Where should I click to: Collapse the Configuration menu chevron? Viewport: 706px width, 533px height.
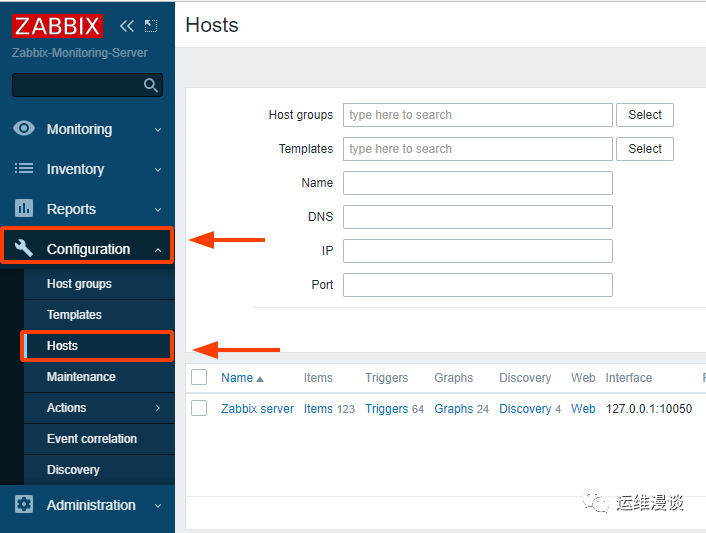click(158, 250)
